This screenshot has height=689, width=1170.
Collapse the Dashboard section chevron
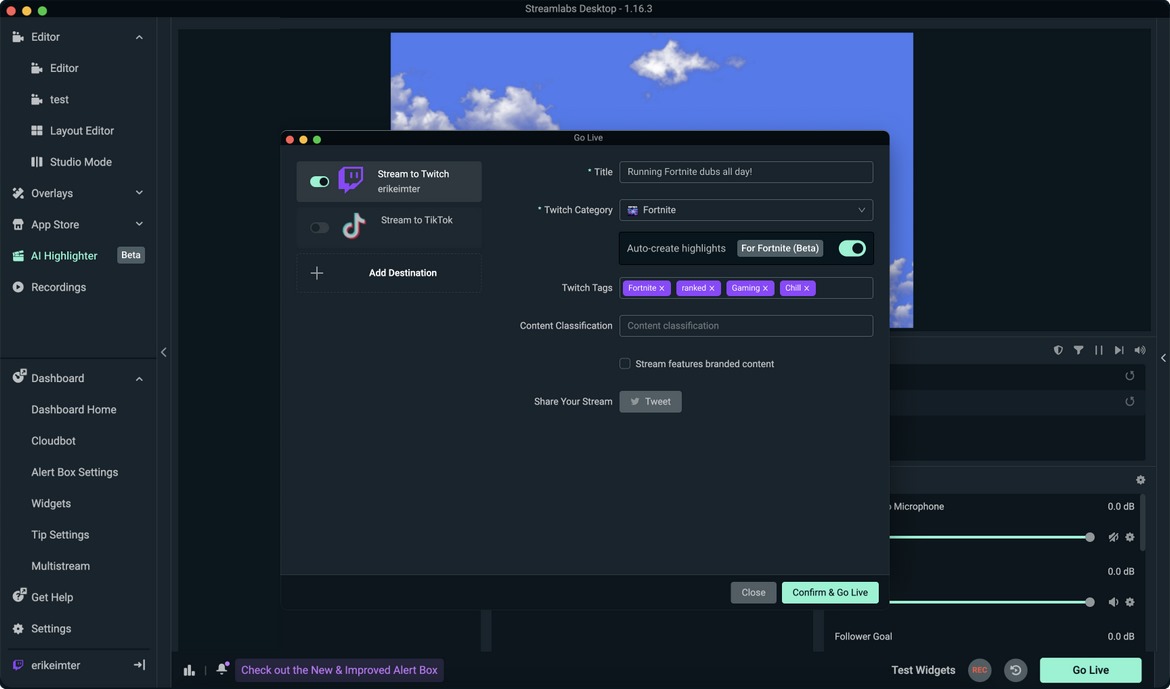pos(139,378)
